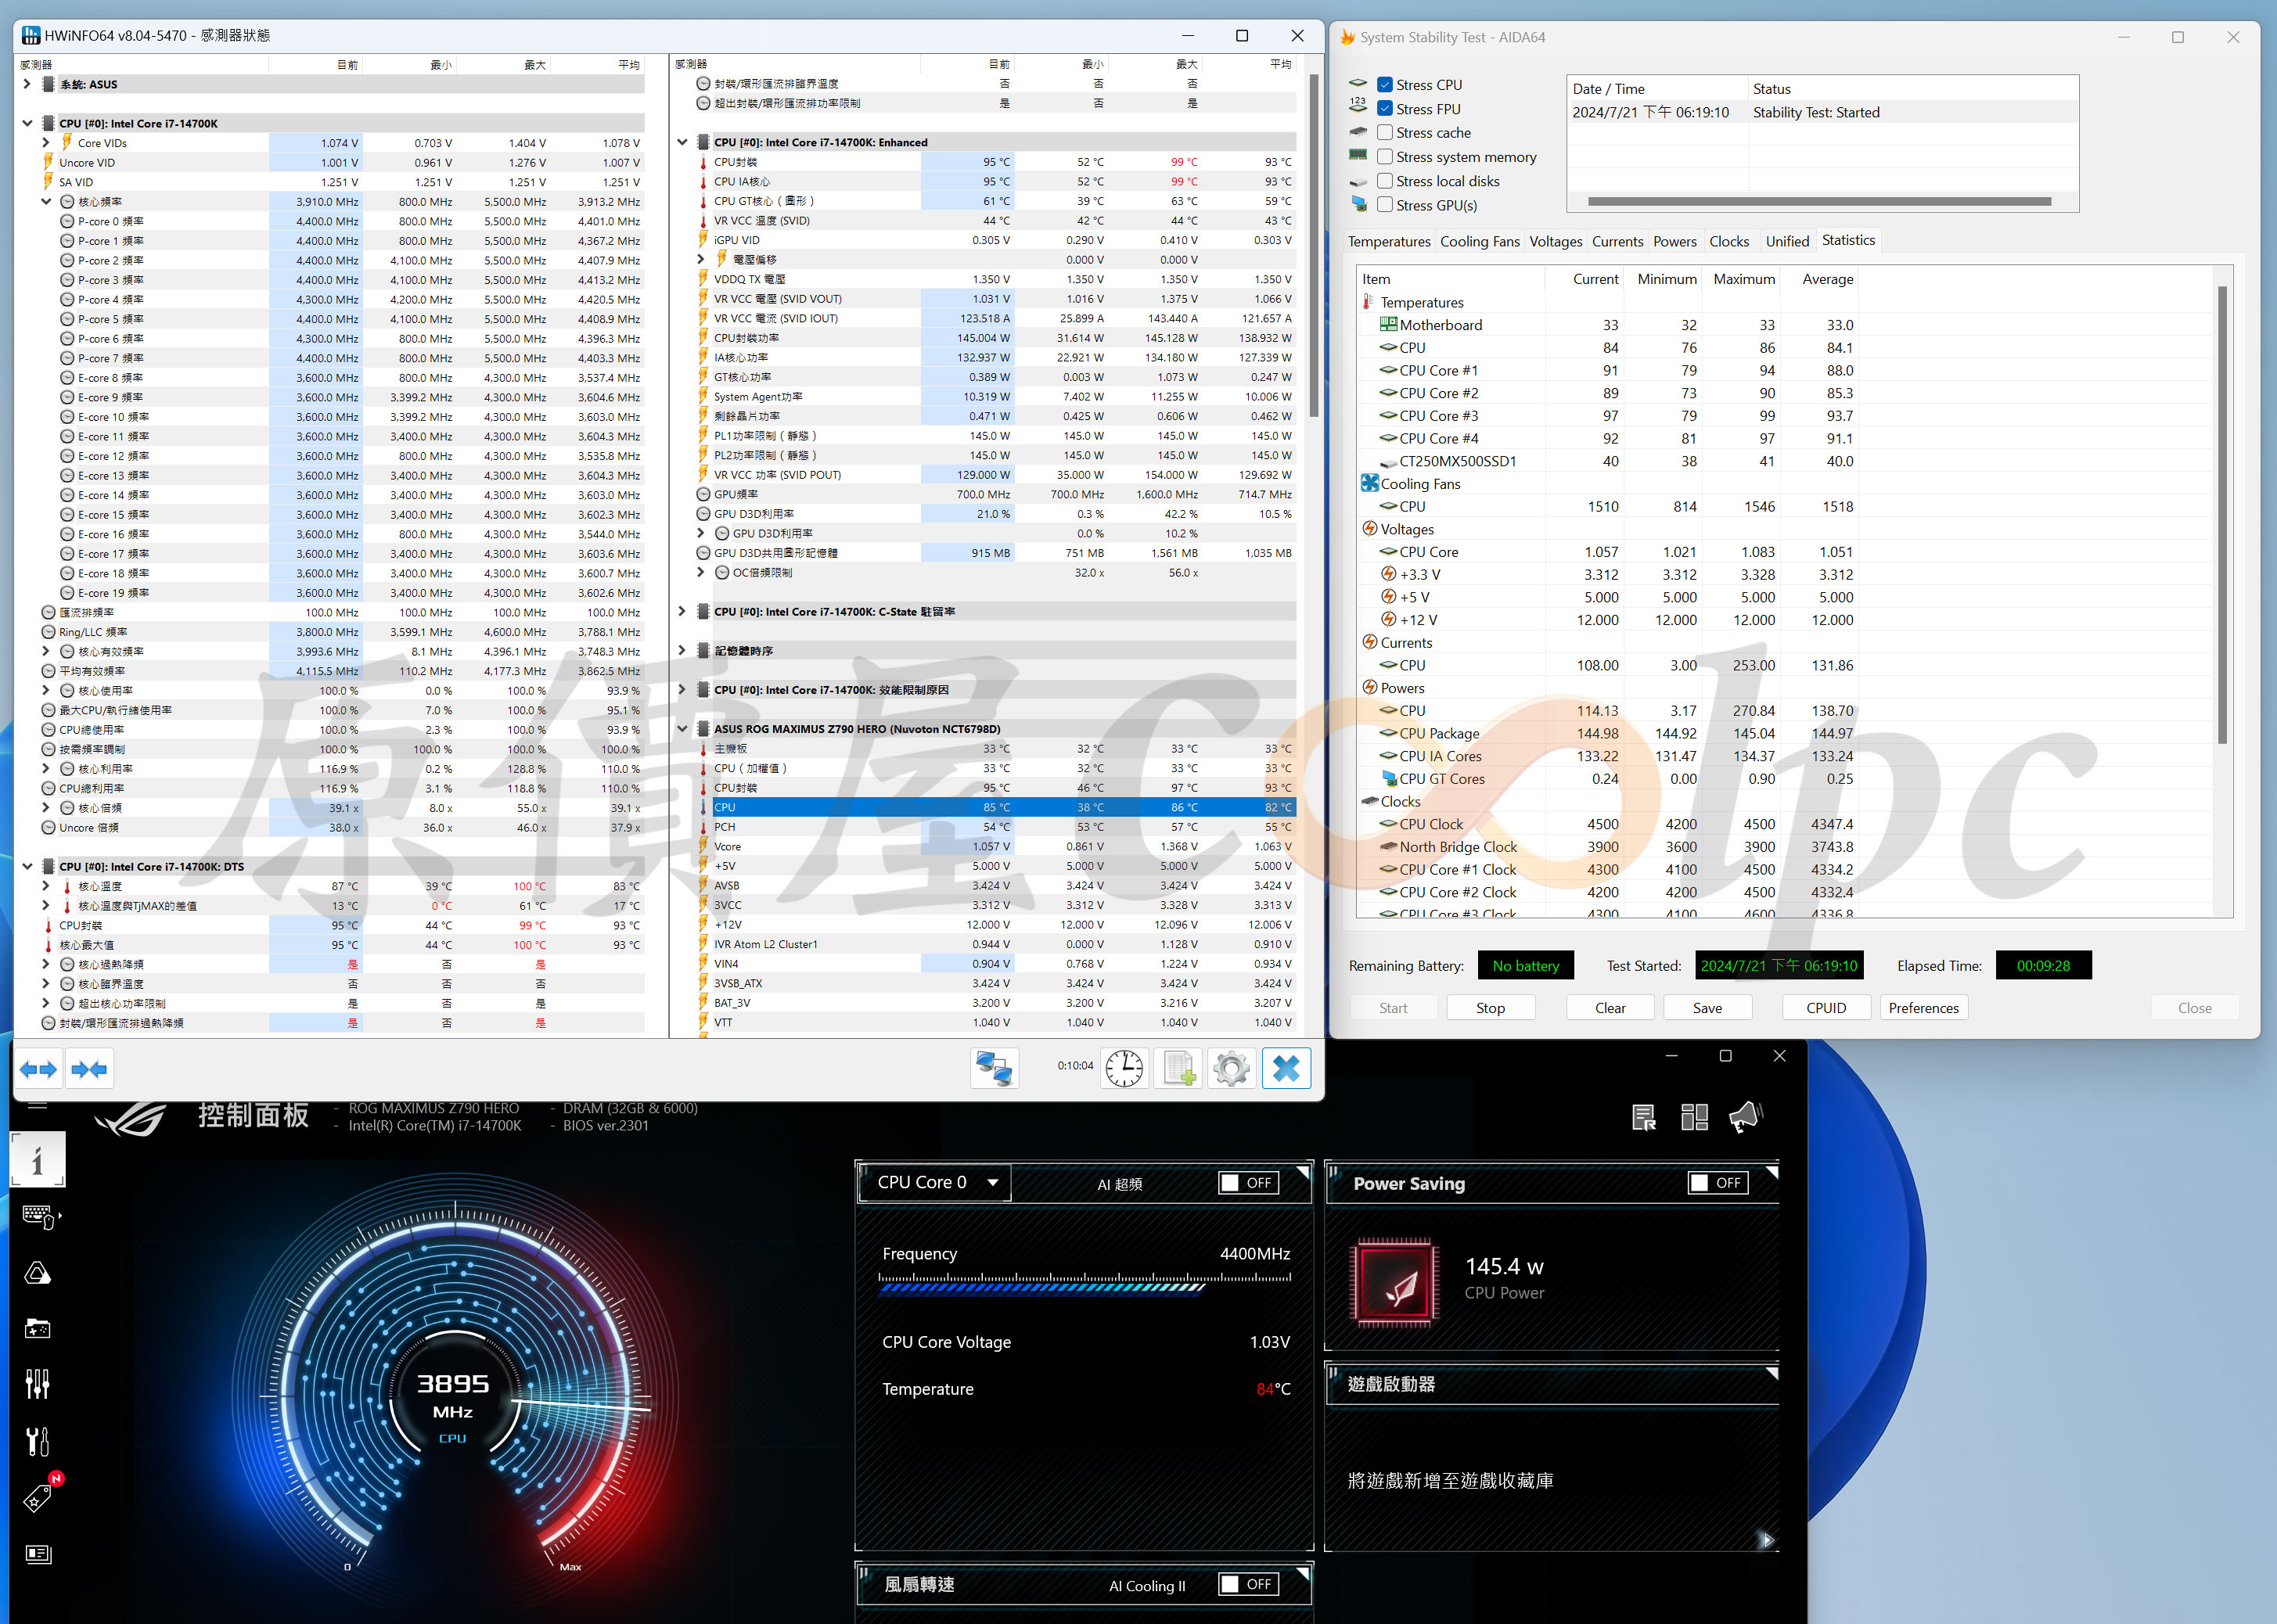
Task: Click CPUID button in AIDA64
Action: 1825,1008
